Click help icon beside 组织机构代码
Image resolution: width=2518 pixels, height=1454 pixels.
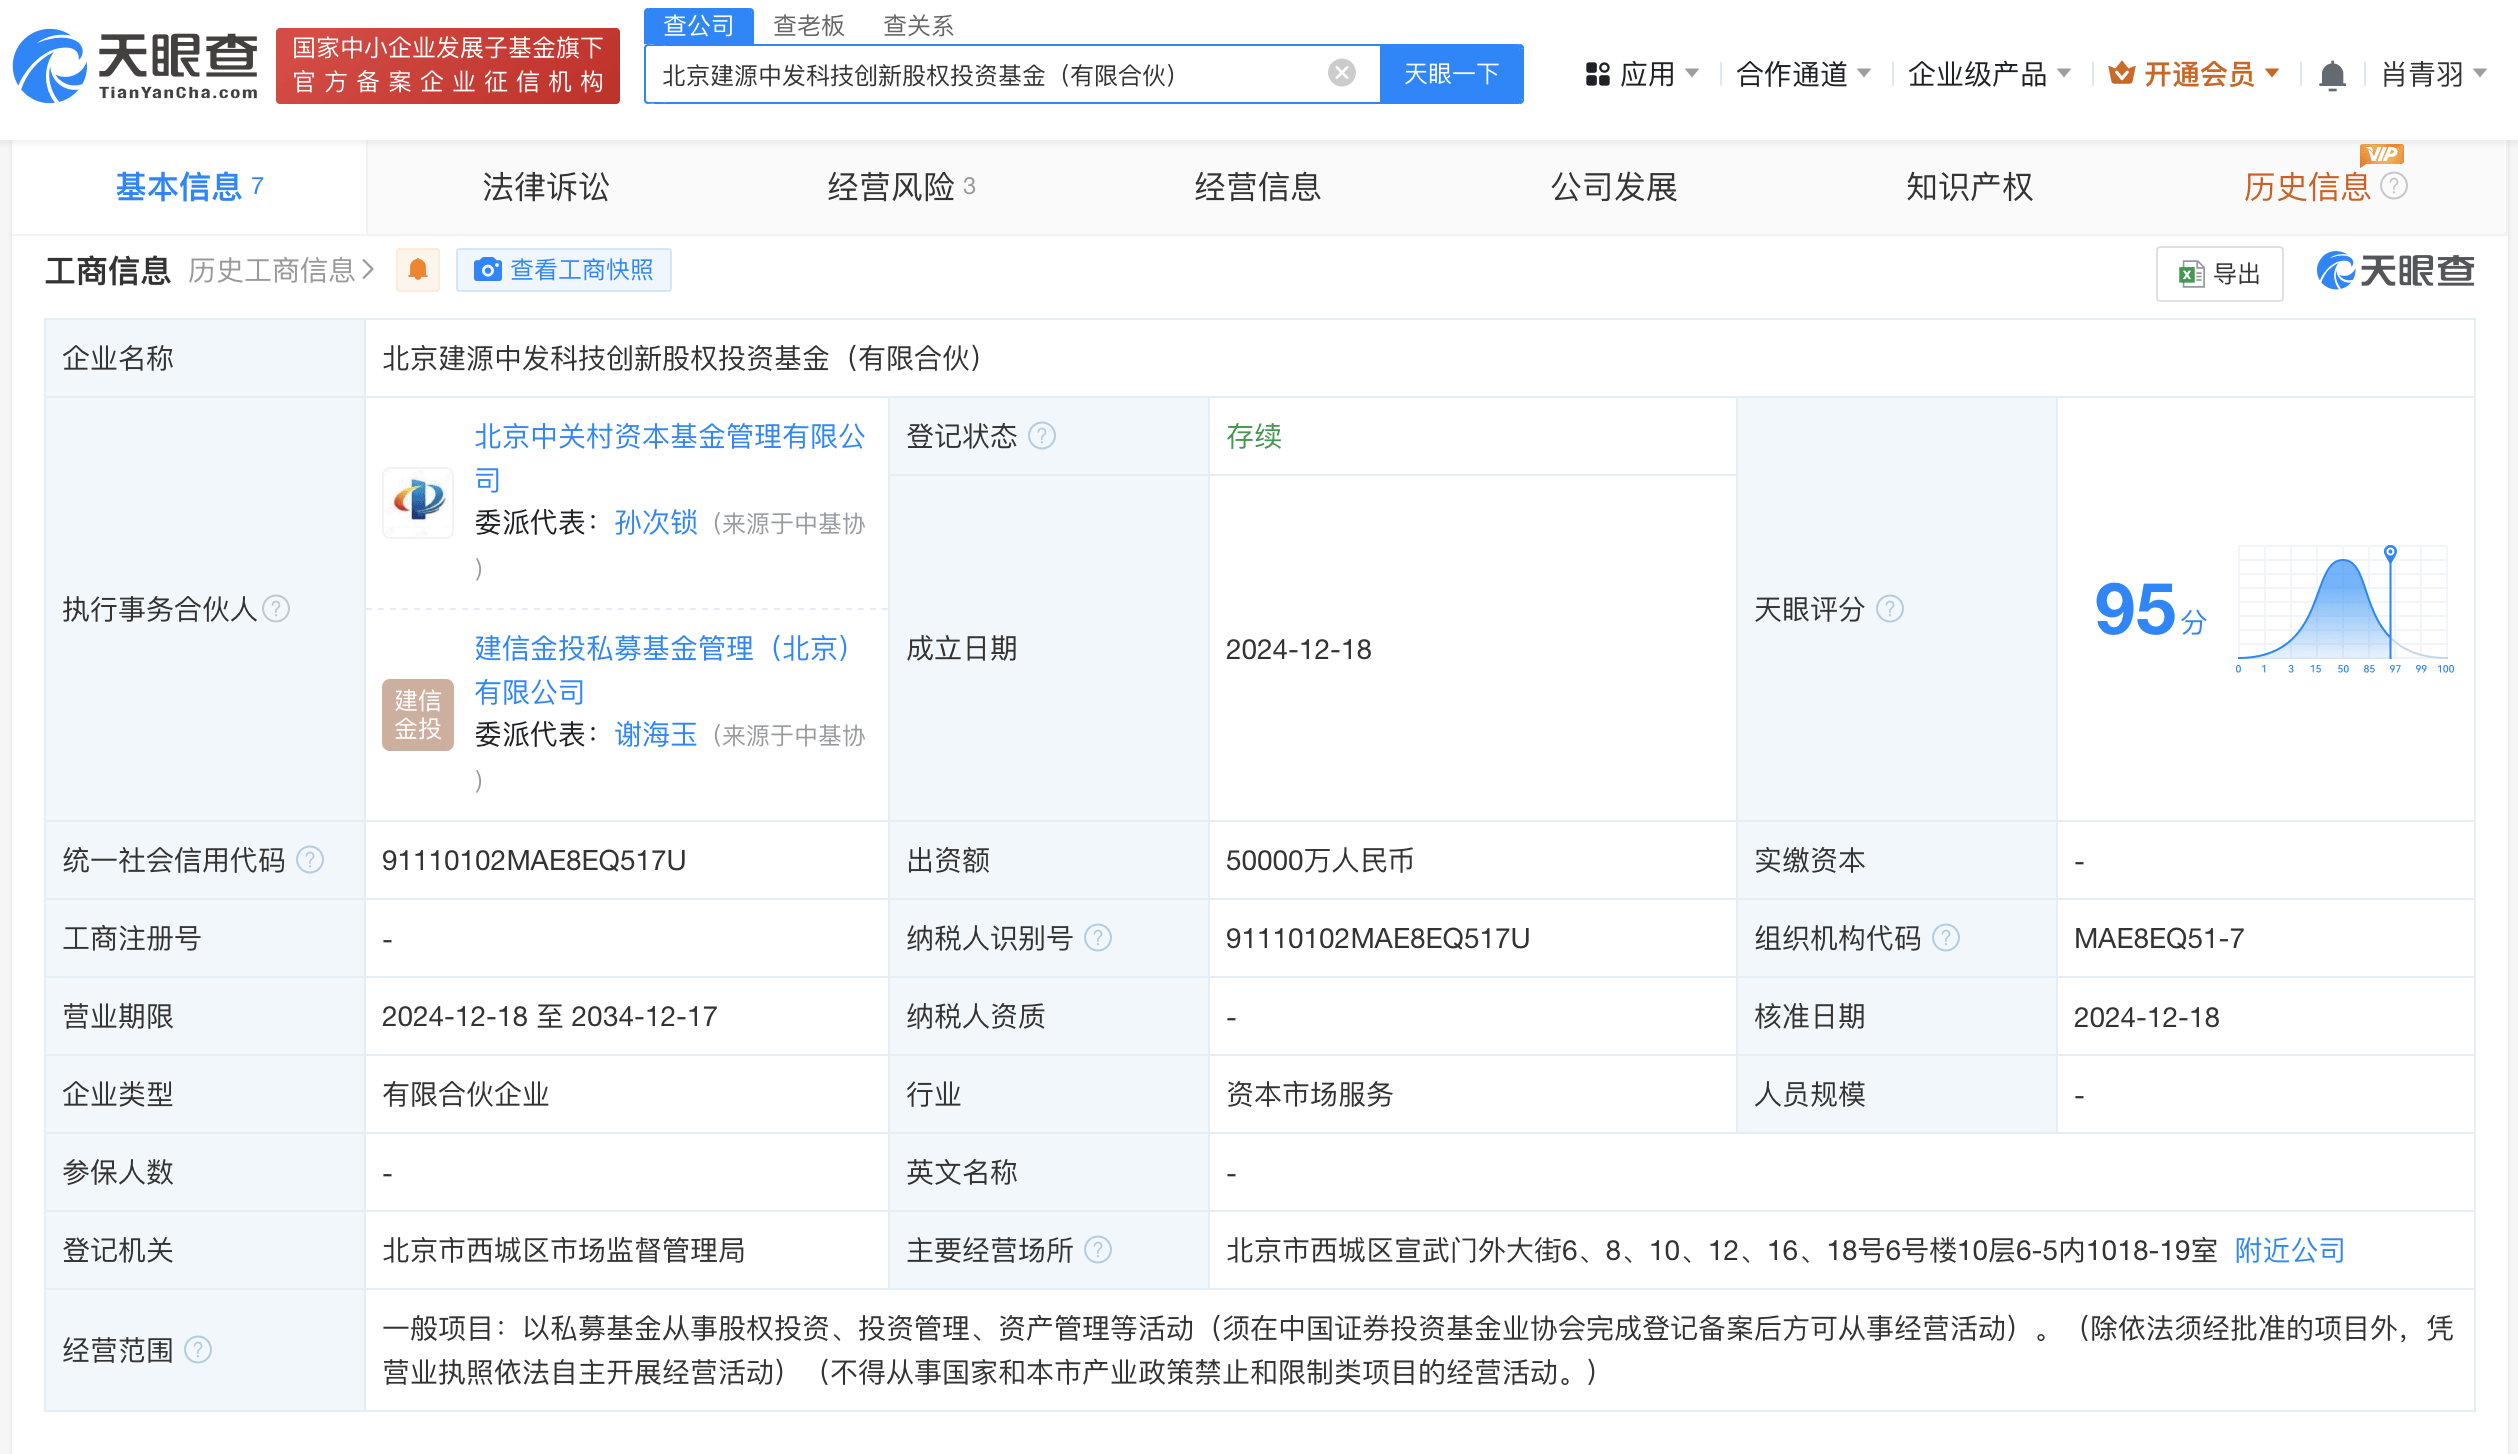click(x=1945, y=938)
